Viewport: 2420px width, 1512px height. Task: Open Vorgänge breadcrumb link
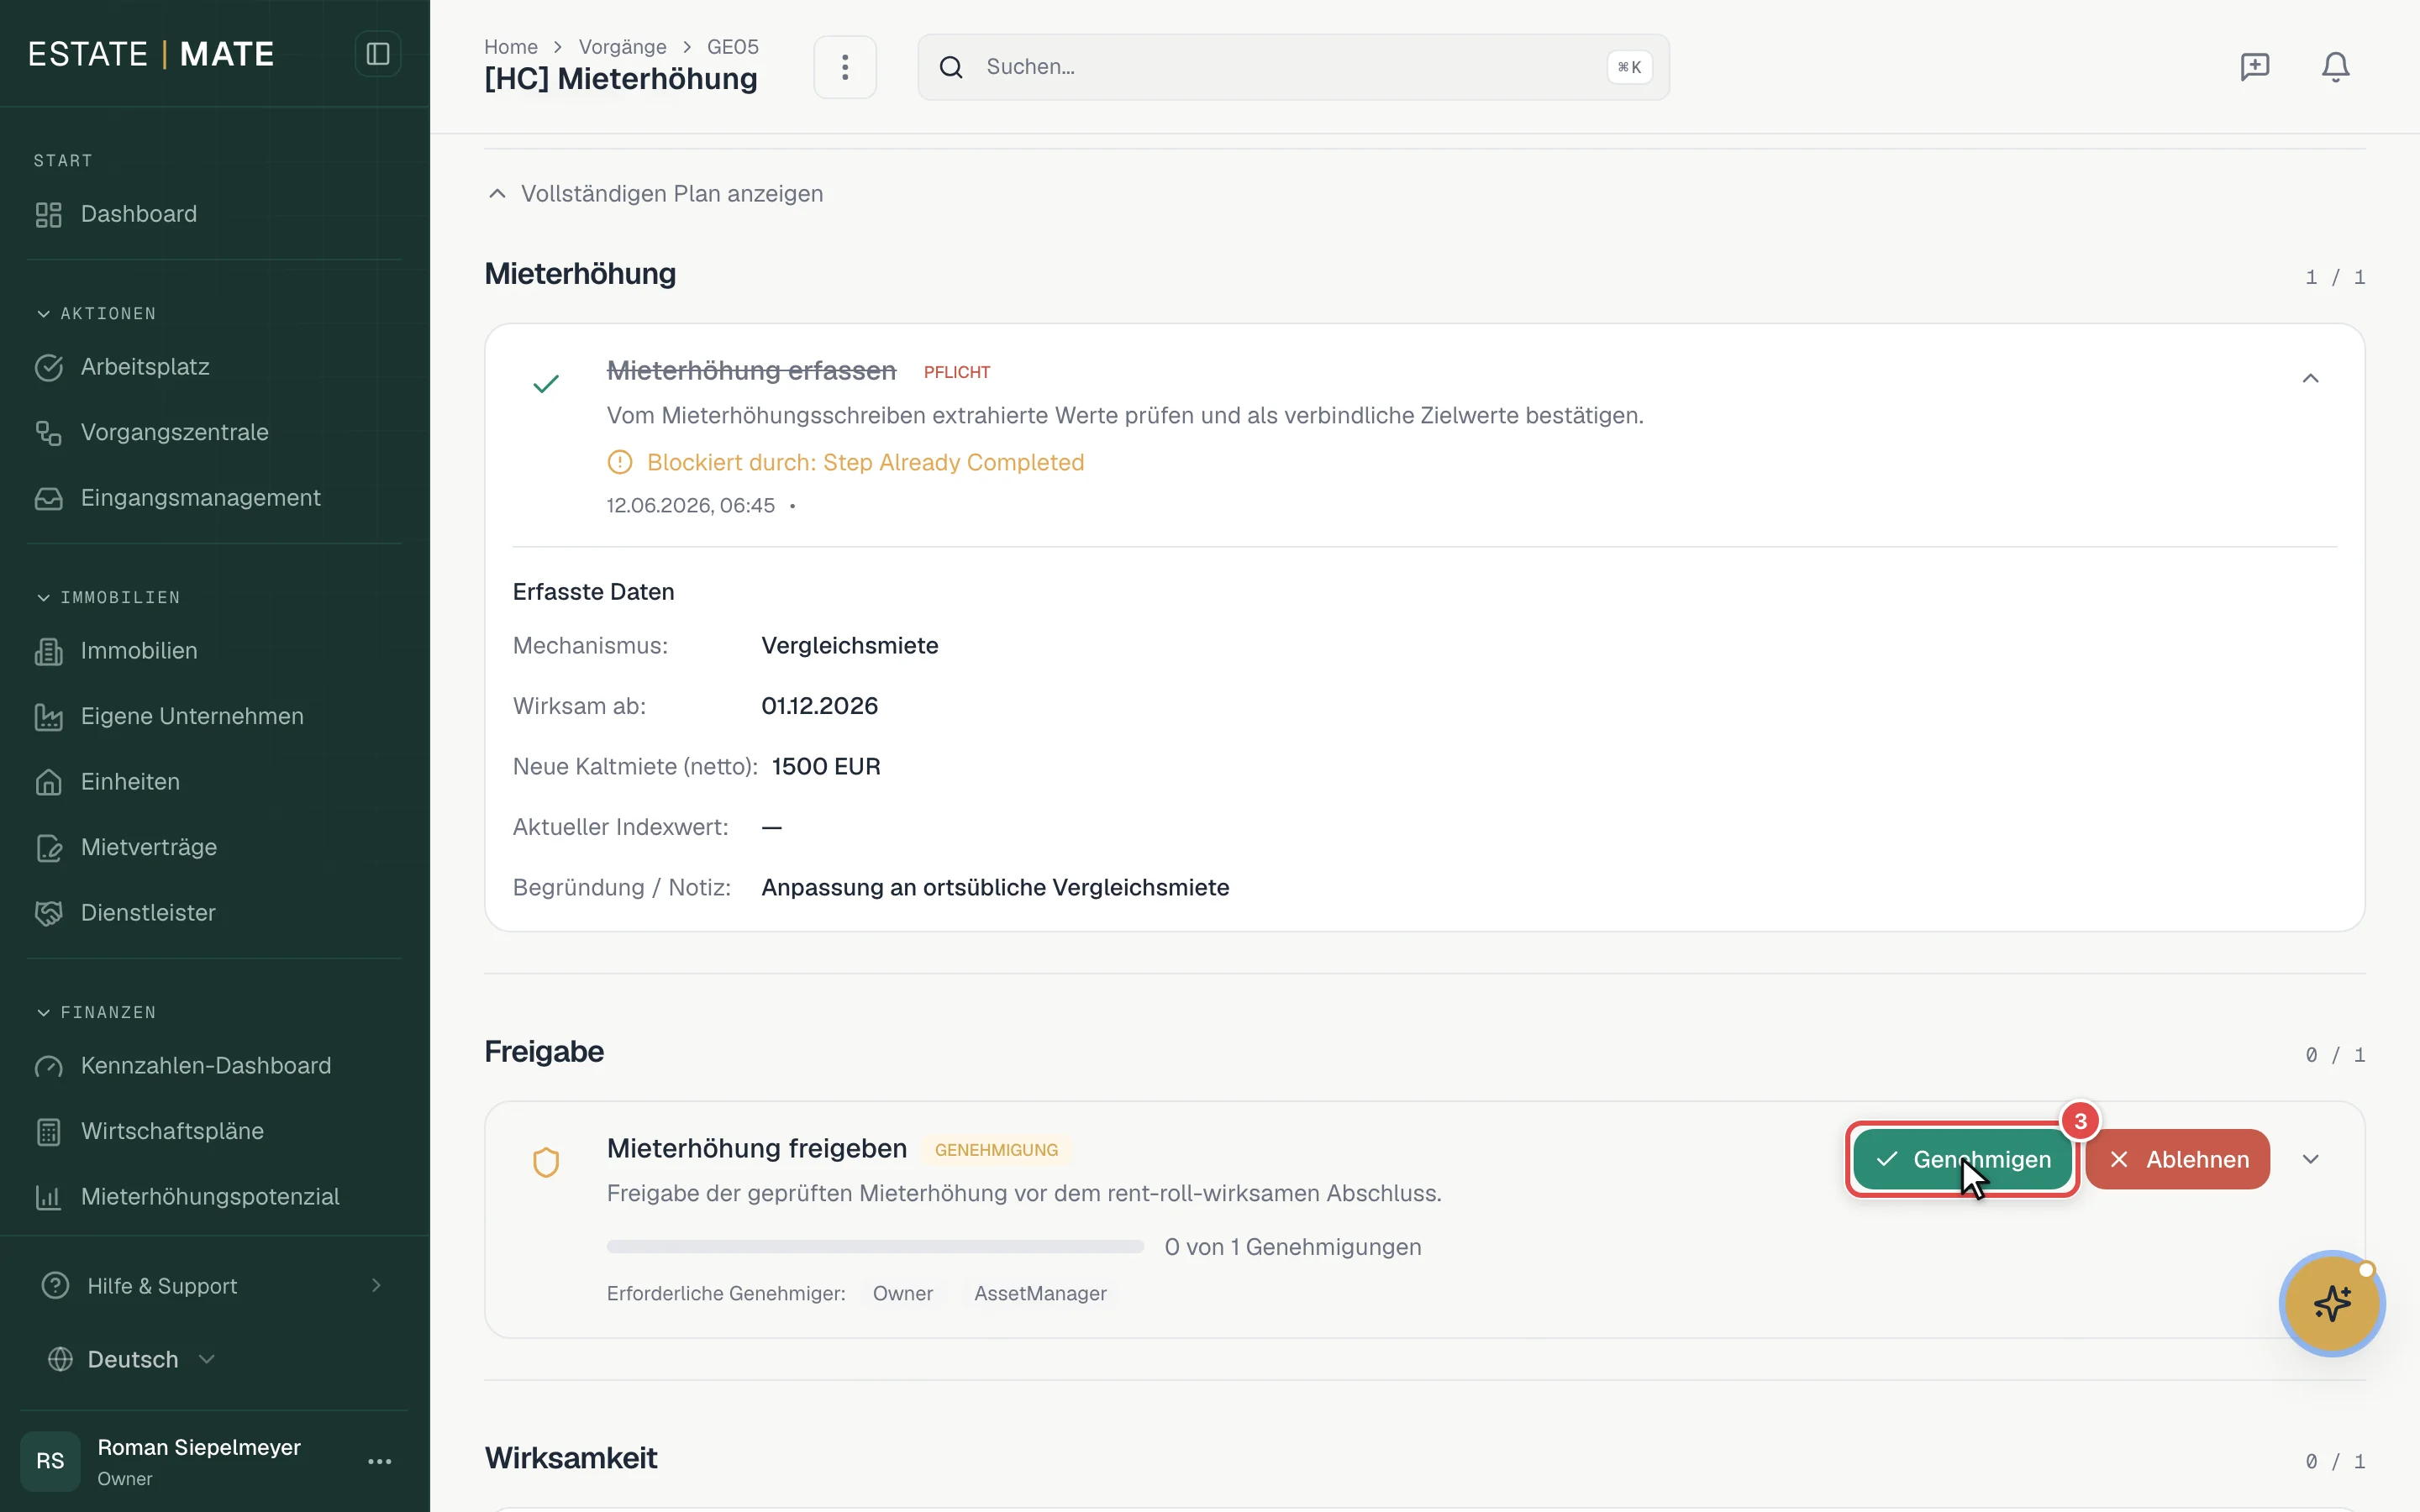622,47
